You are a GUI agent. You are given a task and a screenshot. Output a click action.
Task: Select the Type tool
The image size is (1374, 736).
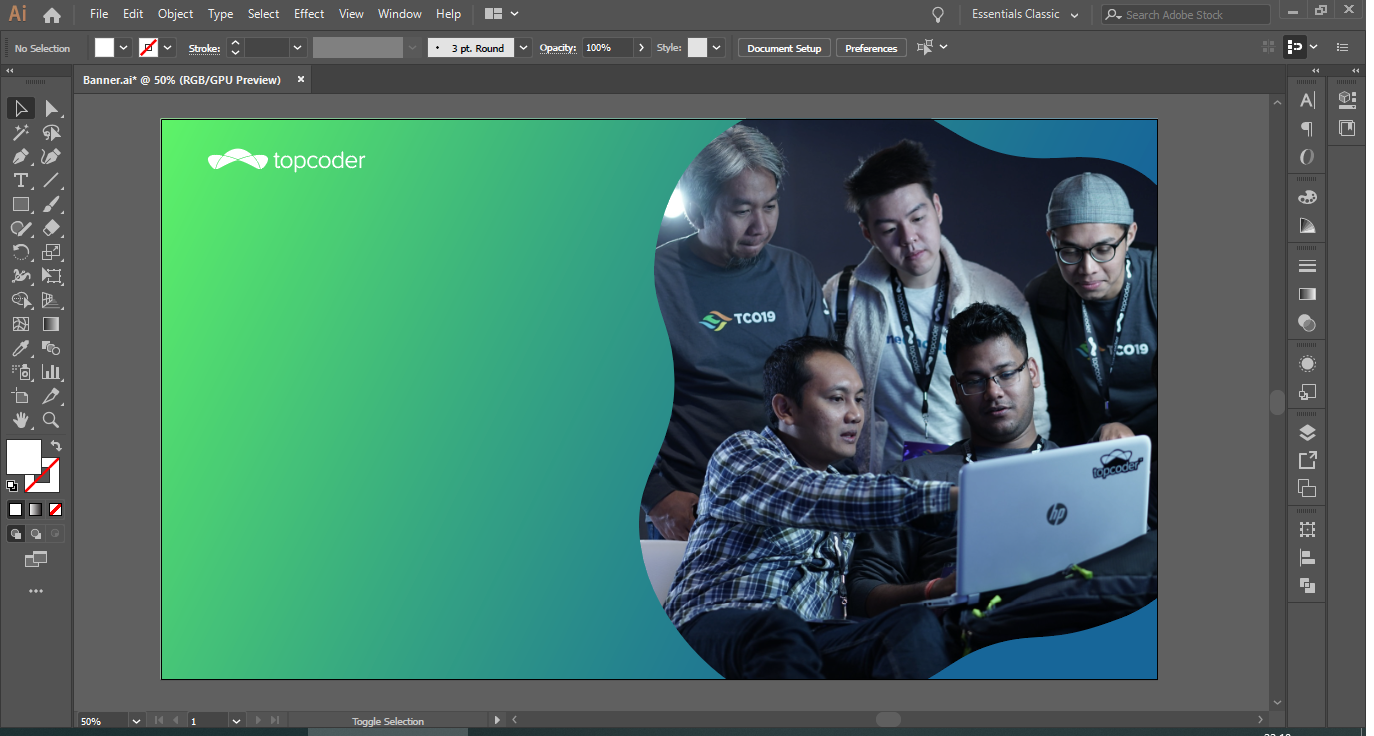coord(21,180)
